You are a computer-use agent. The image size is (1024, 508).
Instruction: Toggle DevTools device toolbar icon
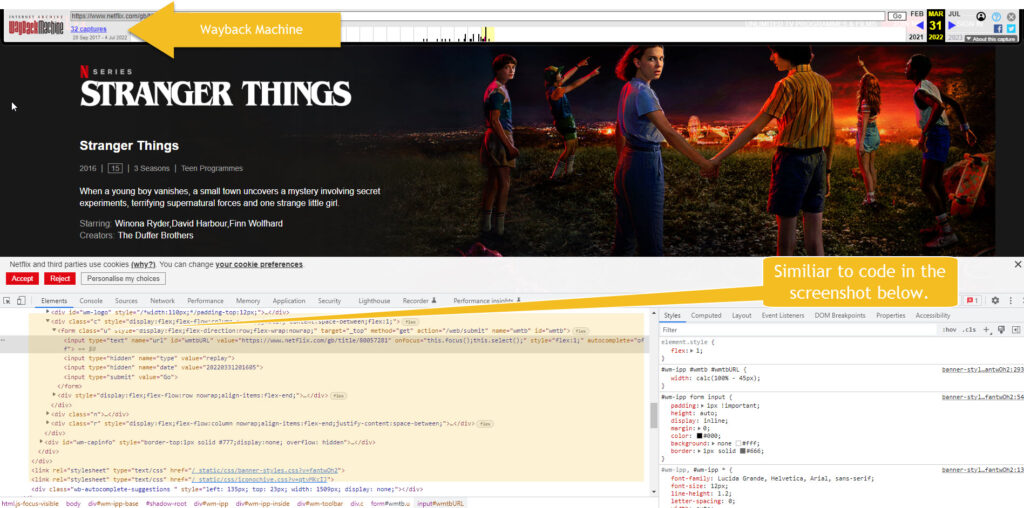pyautogui.click(x=21, y=301)
